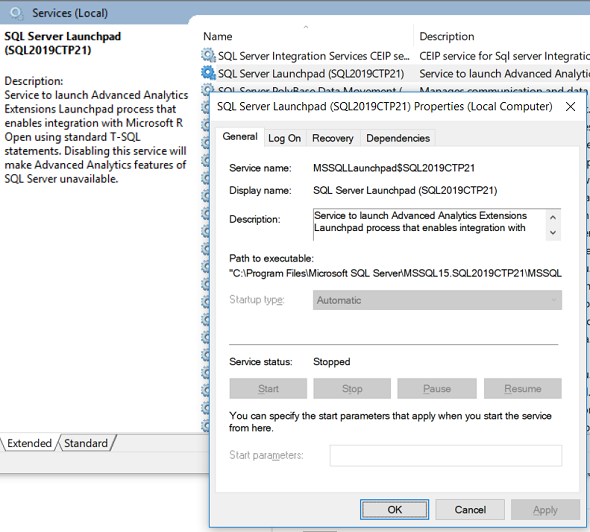Click the CEIP service description cell
Viewport: 590px width, 532px height.
tap(504, 56)
